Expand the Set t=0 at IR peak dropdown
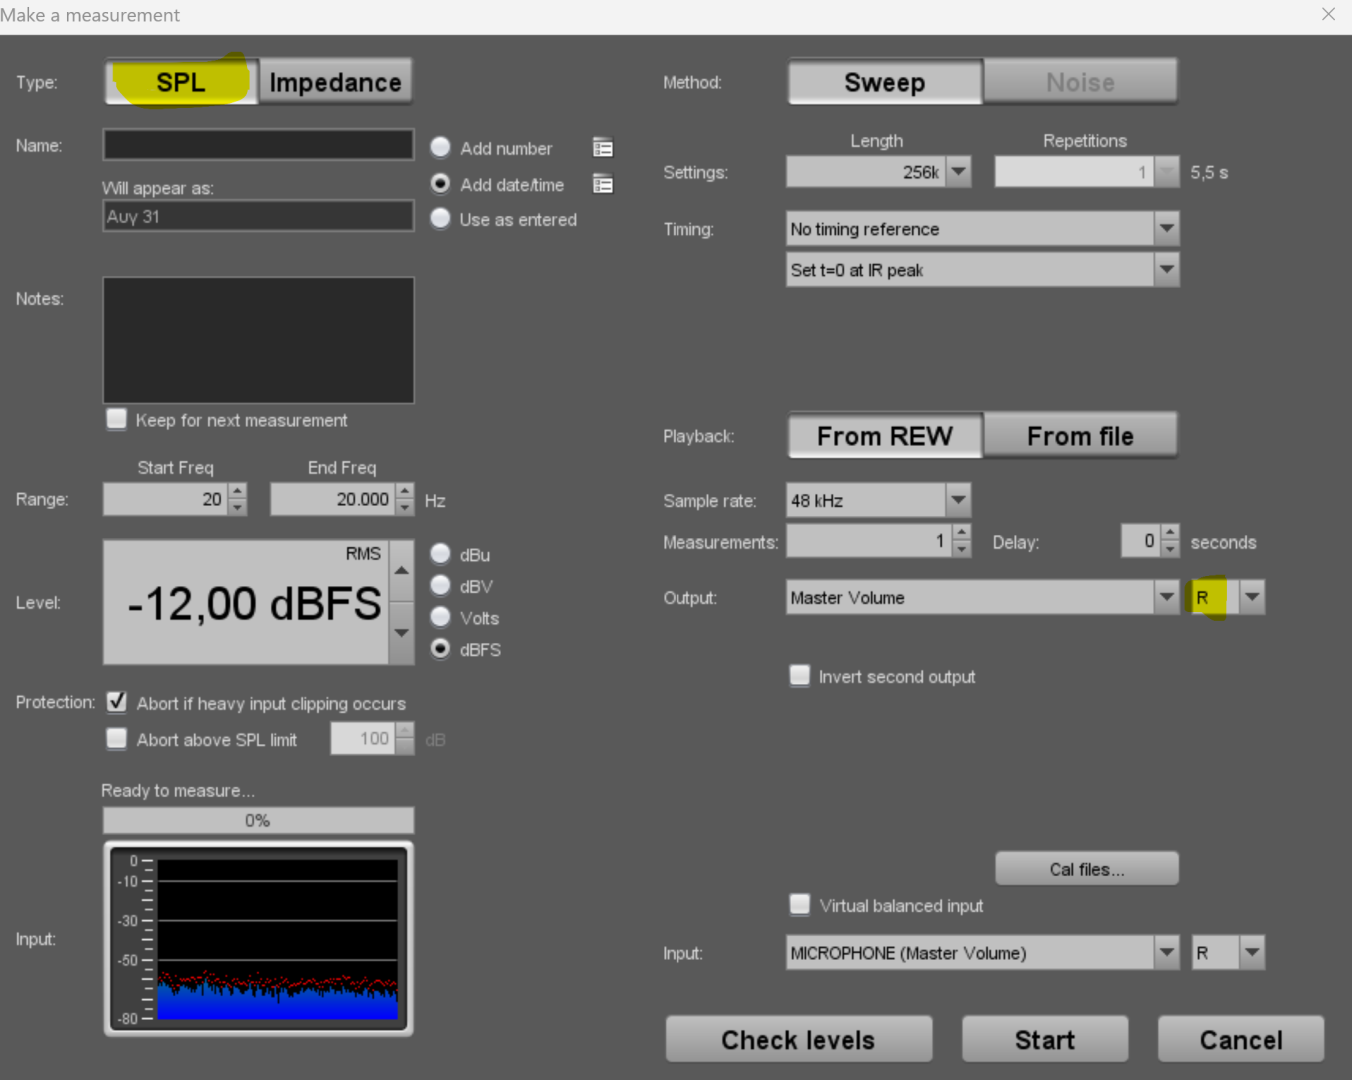 tap(1167, 269)
